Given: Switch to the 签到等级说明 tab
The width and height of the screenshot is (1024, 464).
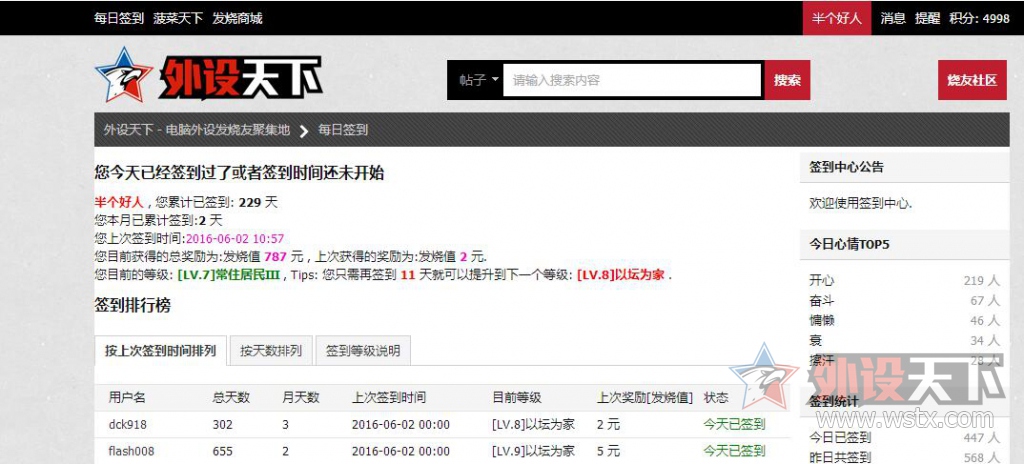Looking at the screenshot, I should [x=363, y=351].
